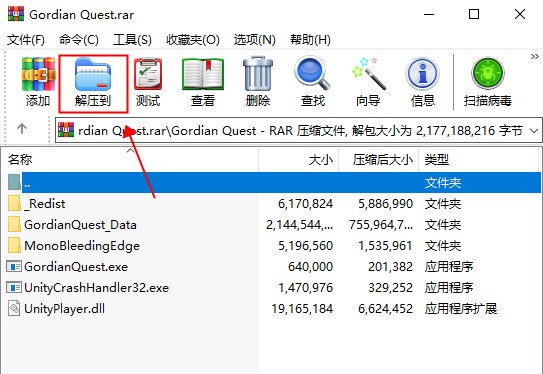The image size is (543, 374).
Task: Expand the toolbar overflow chevron
Action: click(535, 56)
